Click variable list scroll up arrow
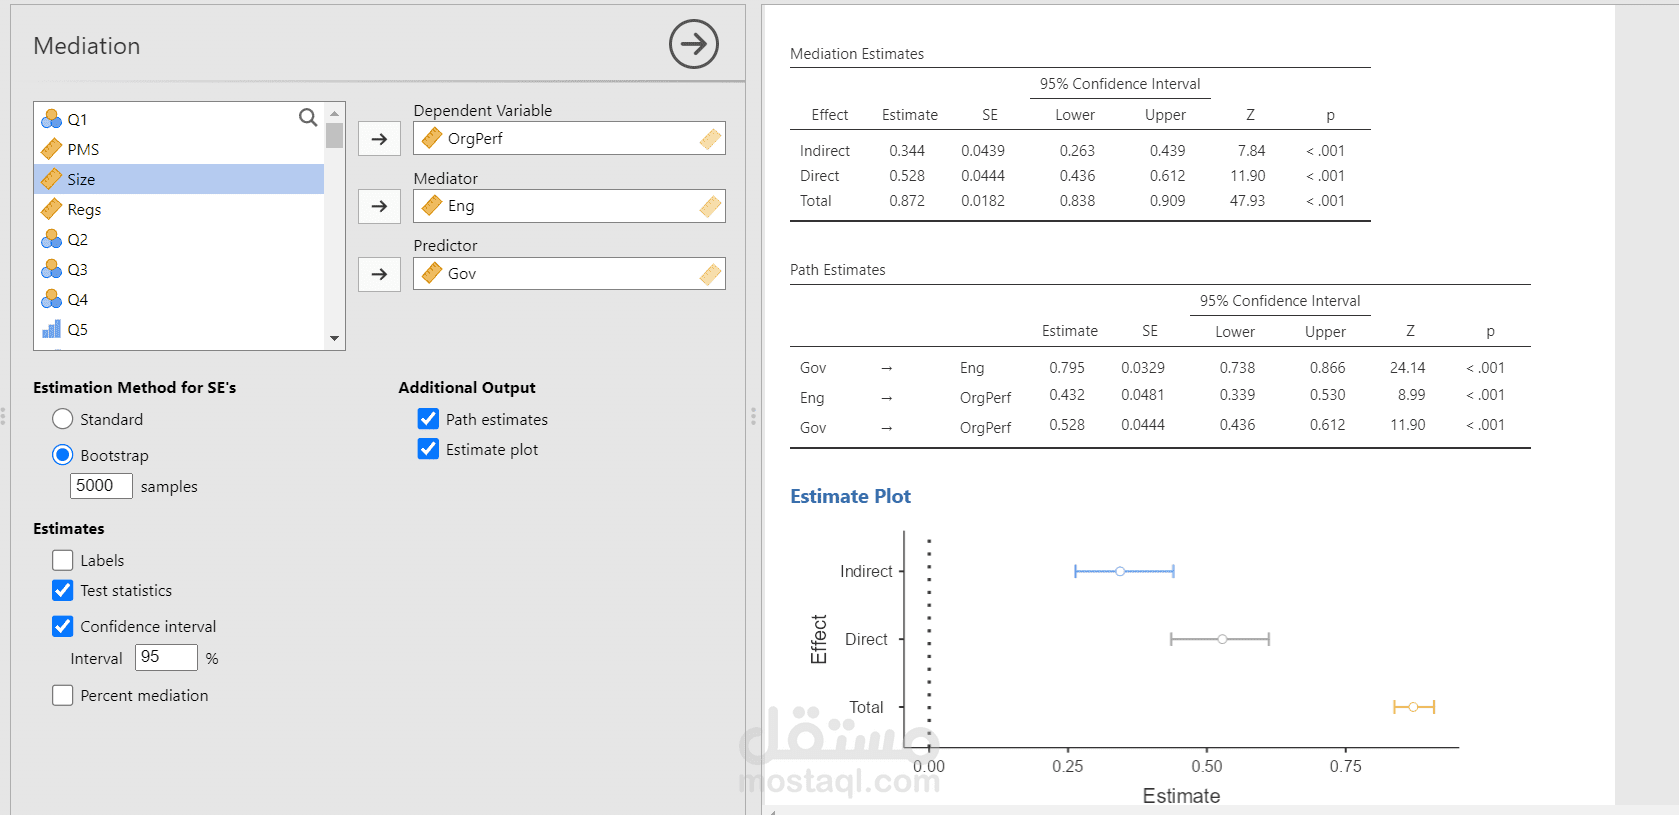This screenshot has width=1679, height=815. [335, 113]
